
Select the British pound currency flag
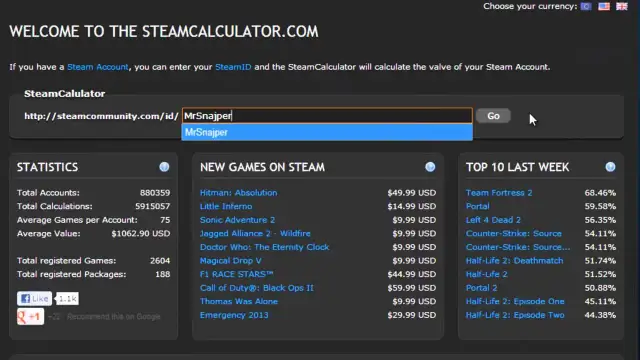[x=622, y=7]
